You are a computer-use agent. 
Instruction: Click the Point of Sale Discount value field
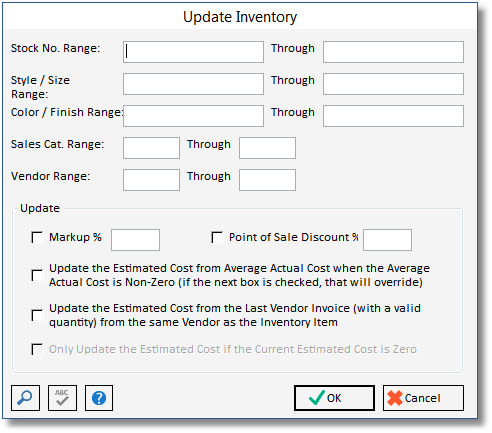pos(387,240)
